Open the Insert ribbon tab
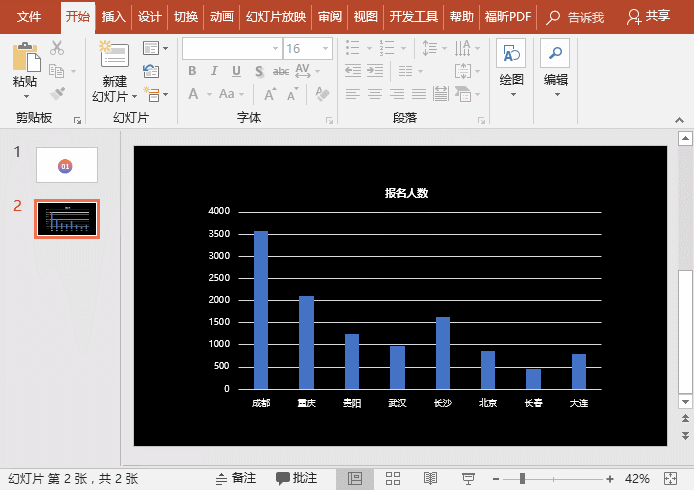Screen dimensions: 694x490 [x=114, y=17]
